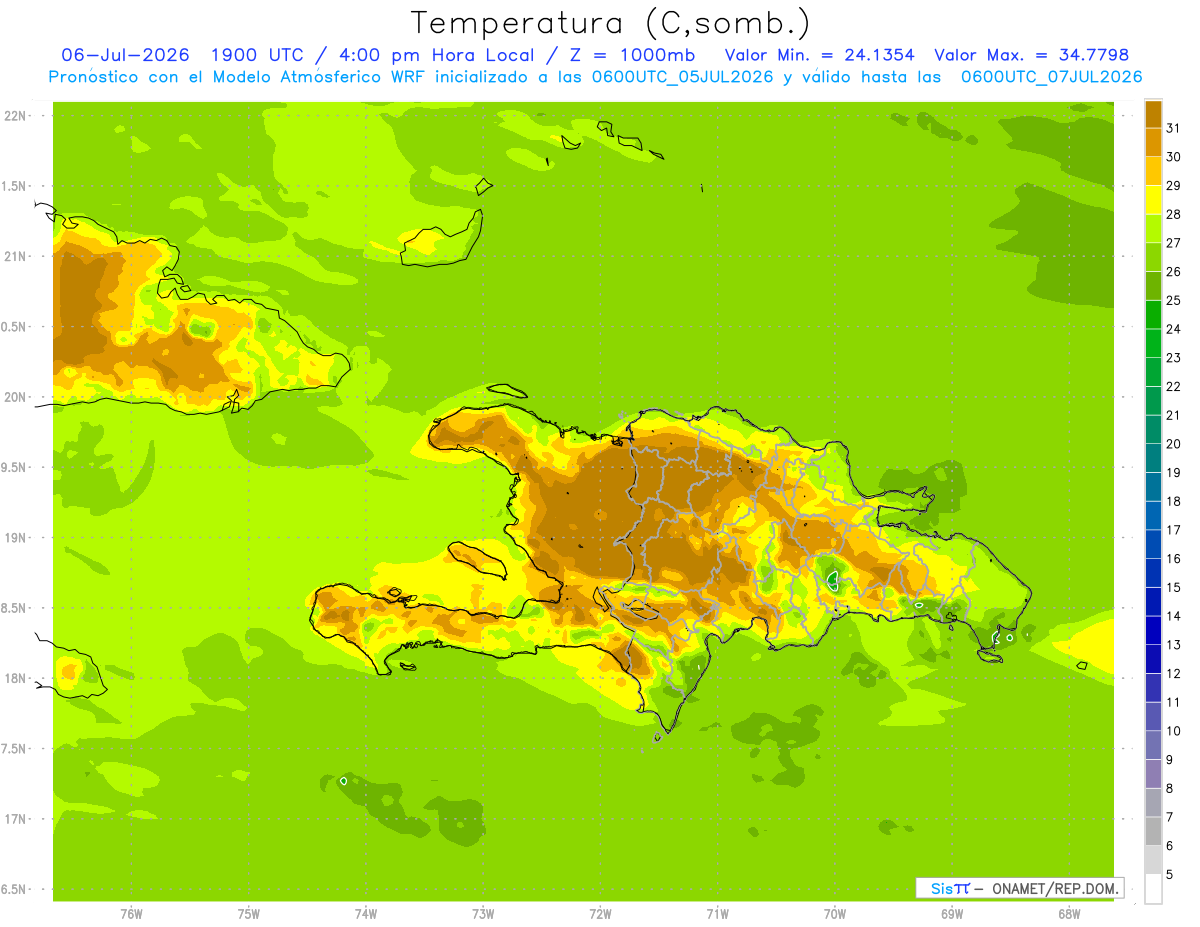Pick the colorbar swatch between 23 and 24

pos(1153,343)
